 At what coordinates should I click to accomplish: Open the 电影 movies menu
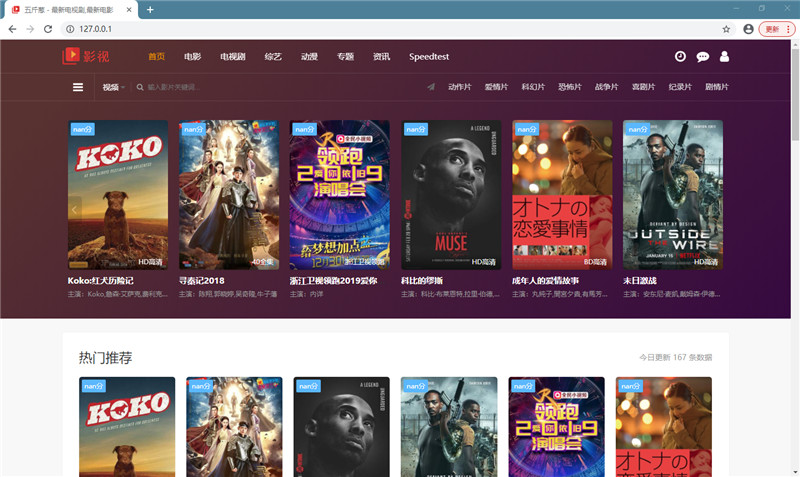pyautogui.click(x=192, y=57)
